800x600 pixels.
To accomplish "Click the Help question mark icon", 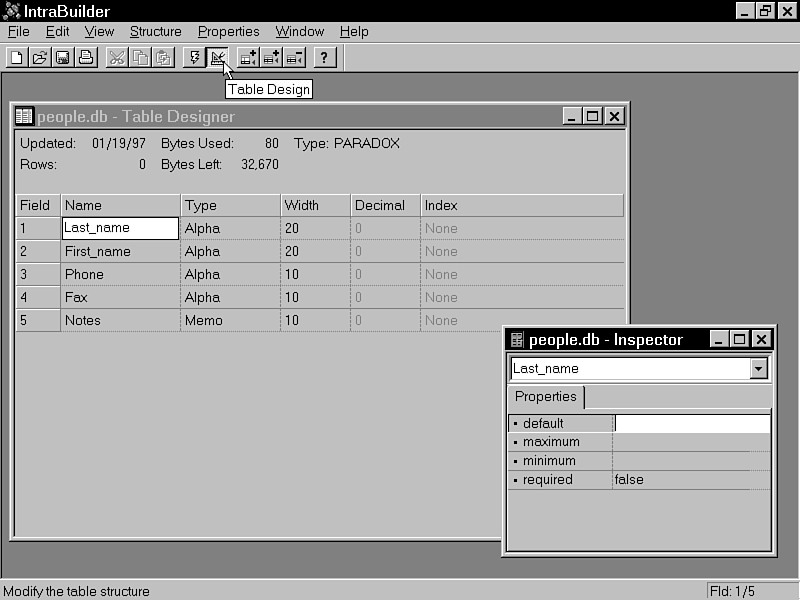I will [x=324, y=58].
